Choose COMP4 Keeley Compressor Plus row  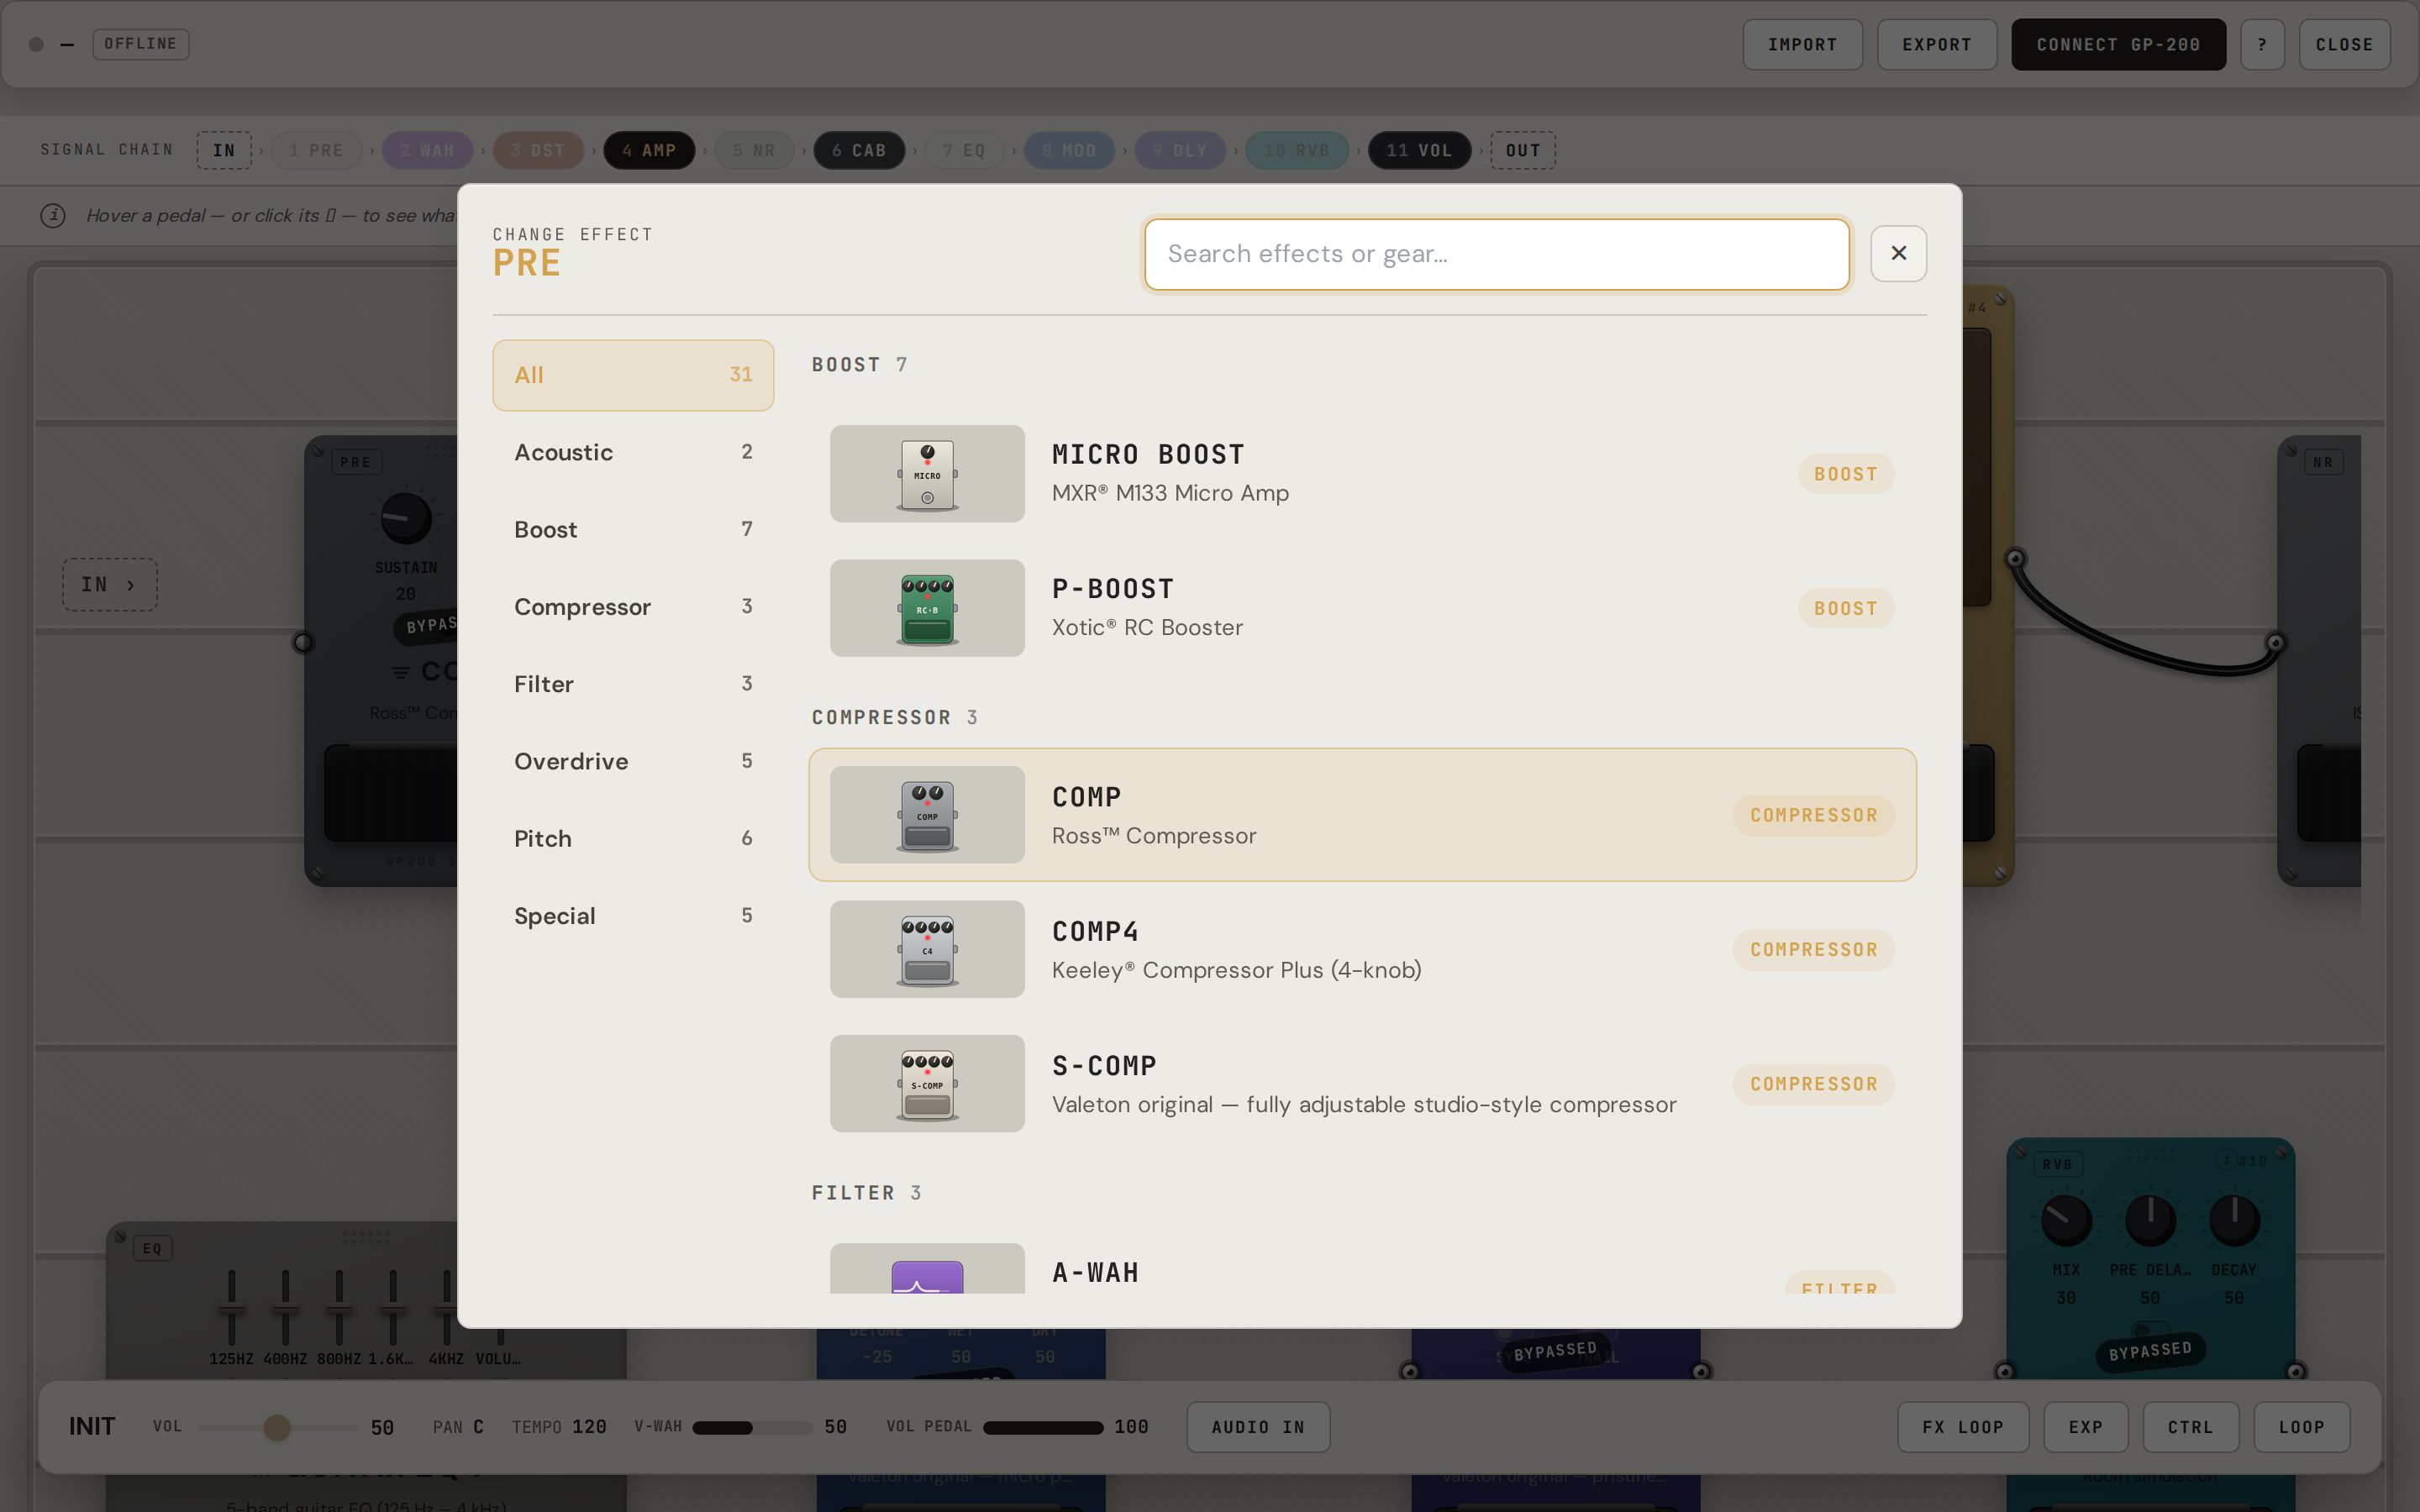pos(1362,949)
